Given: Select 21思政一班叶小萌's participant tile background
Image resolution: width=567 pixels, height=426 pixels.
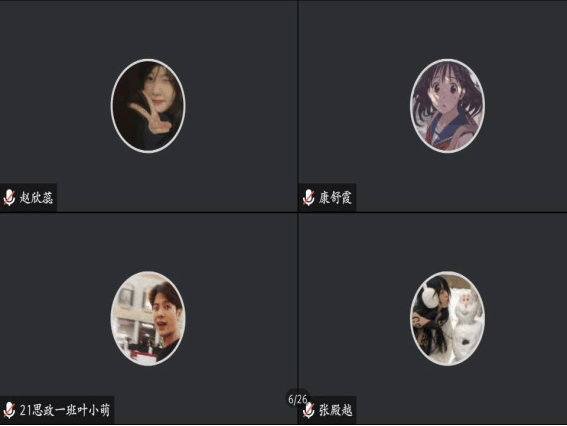Looking at the screenshot, I should coord(148,246).
